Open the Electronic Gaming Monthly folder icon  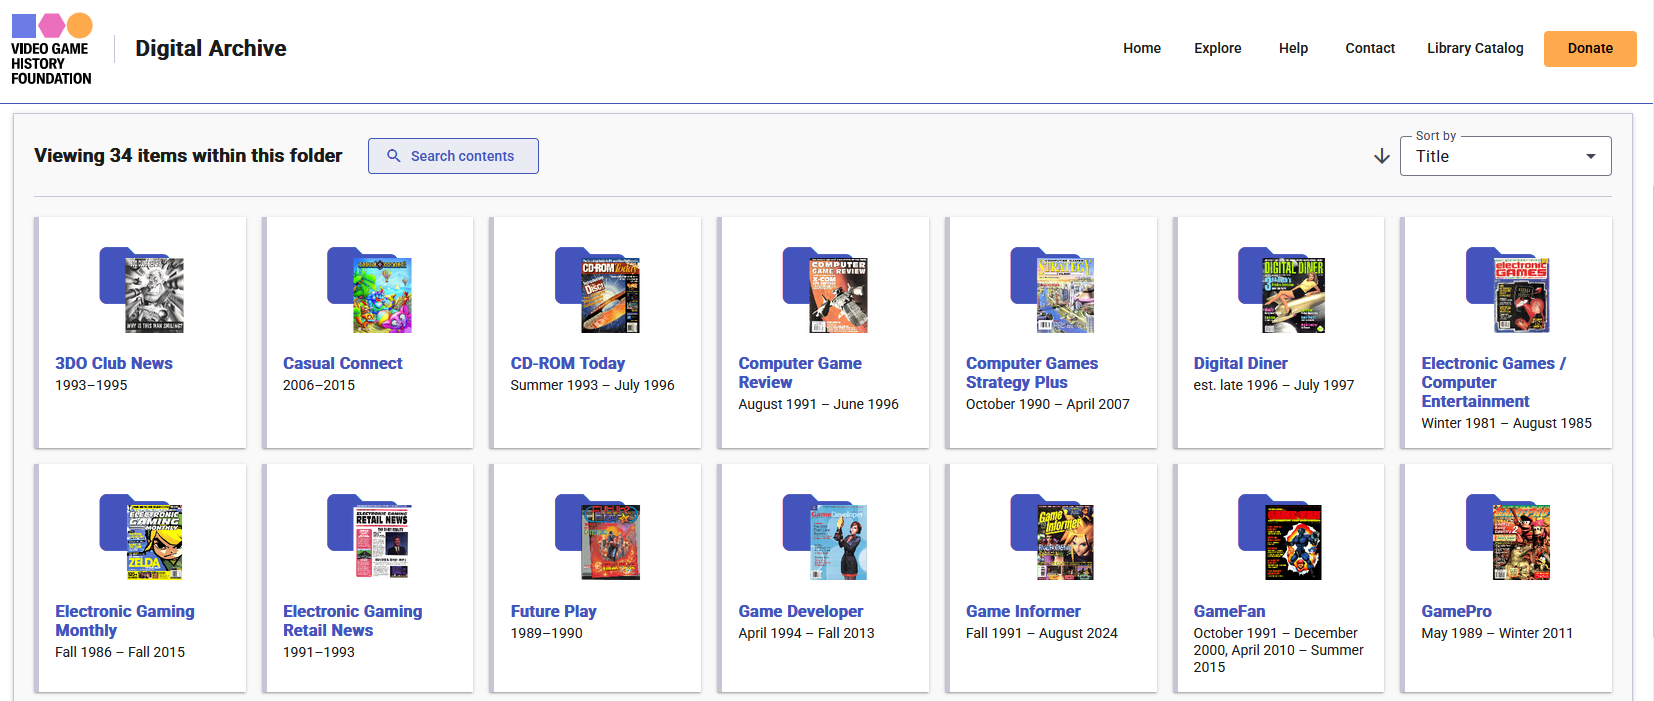click(141, 537)
